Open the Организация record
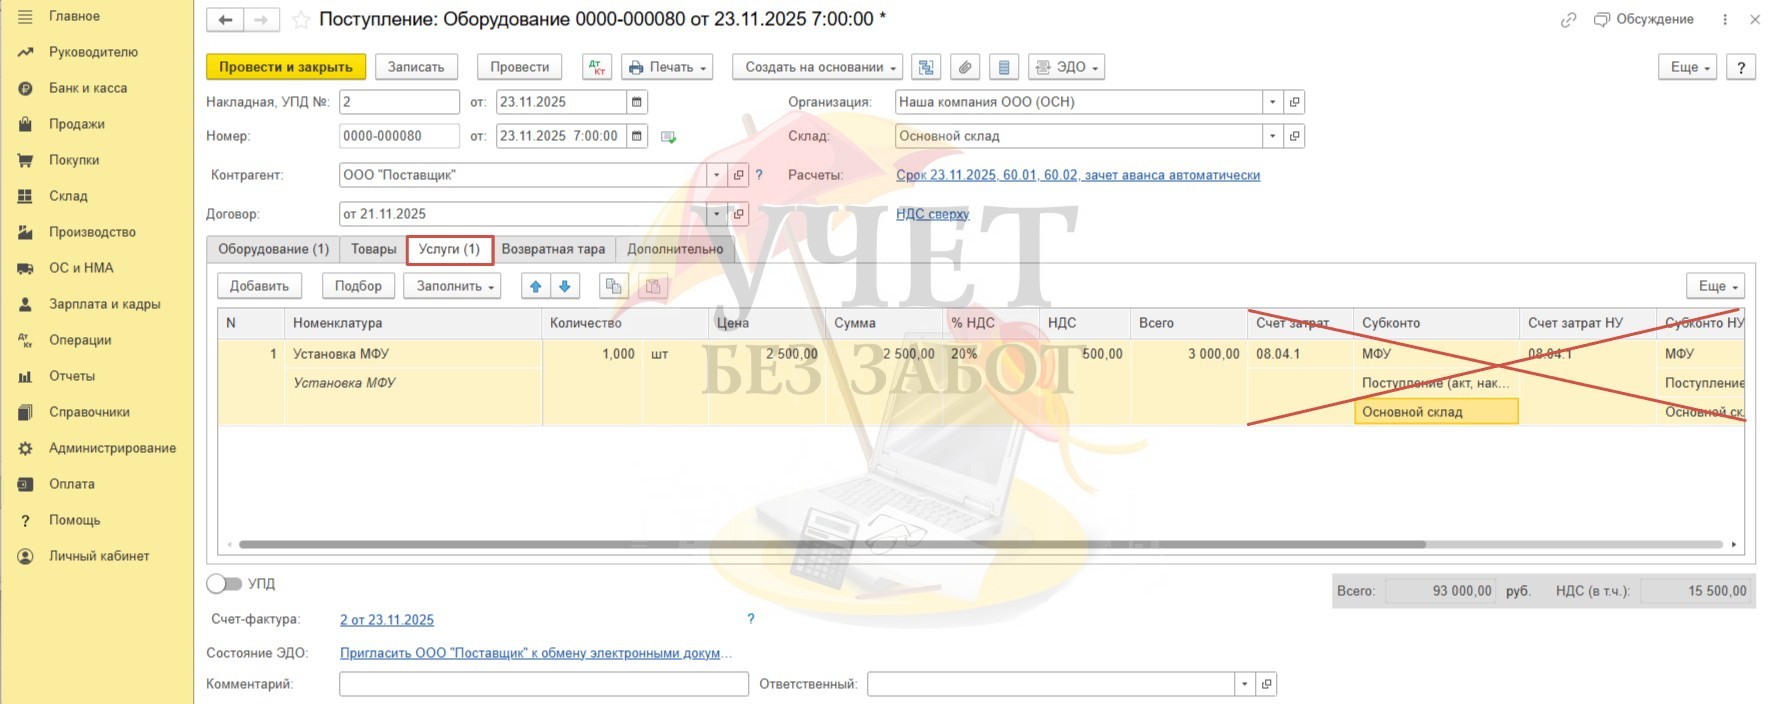1774x704 pixels. pos(1294,102)
